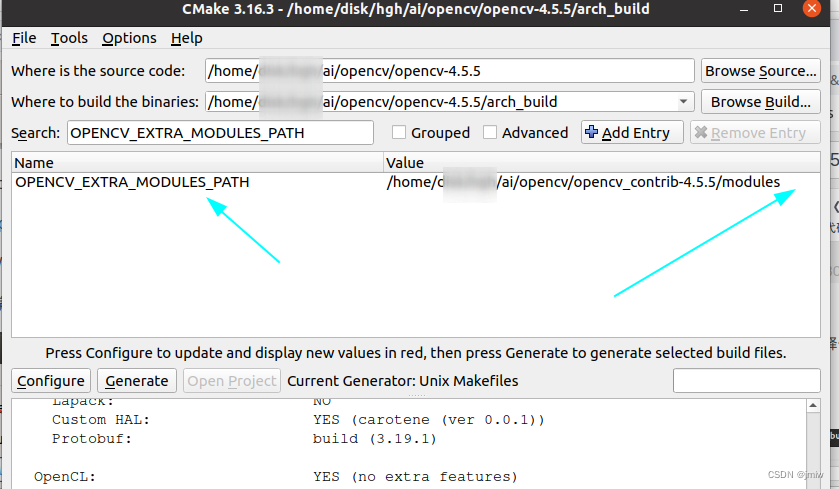Click Browse Build button
The height and width of the screenshot is (489, 839).
[x=760, y=102]
